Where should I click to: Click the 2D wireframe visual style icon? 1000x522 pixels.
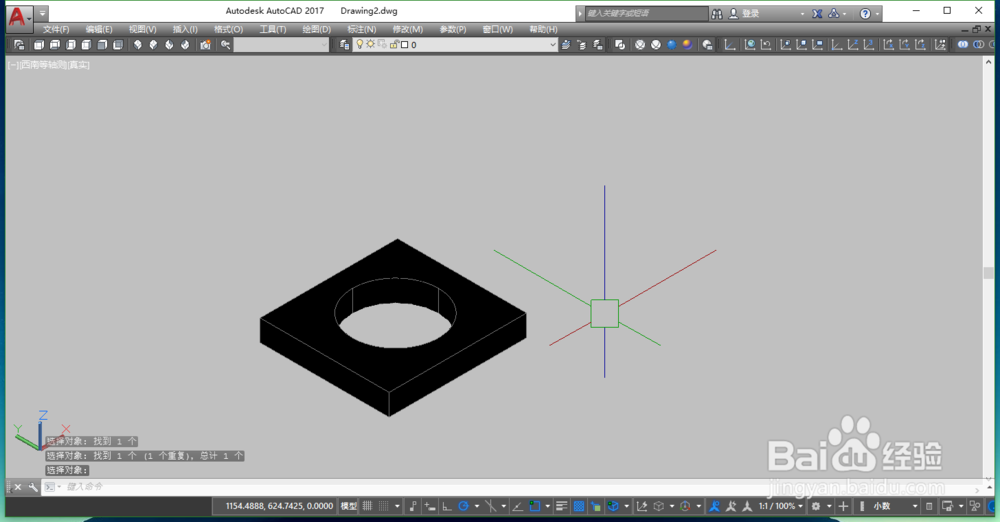pyautogui.click(x=640, y=45)
